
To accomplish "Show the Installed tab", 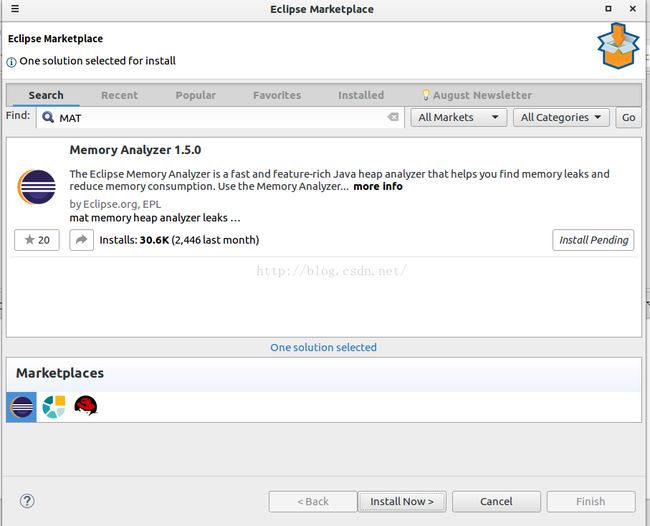I will (361, 95).
